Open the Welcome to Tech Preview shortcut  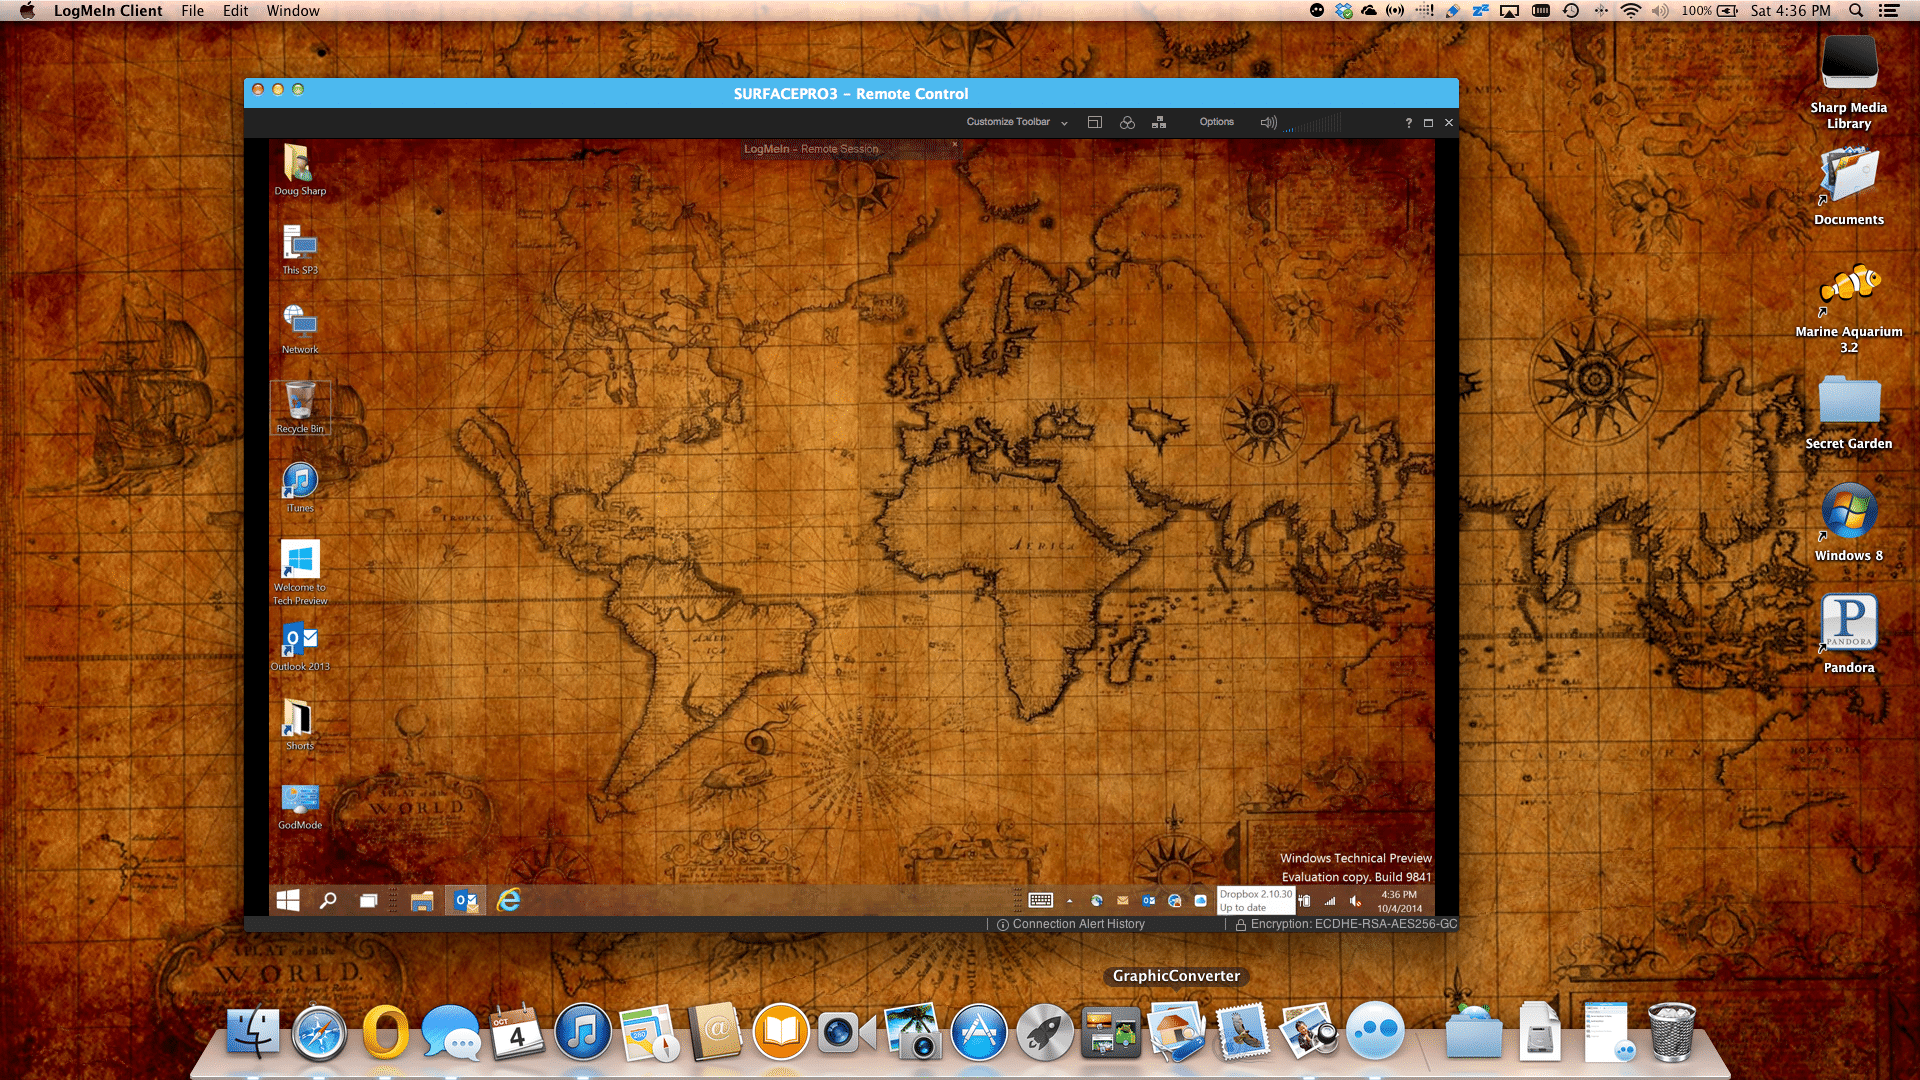pyautogui.click(x=300, y=573)
